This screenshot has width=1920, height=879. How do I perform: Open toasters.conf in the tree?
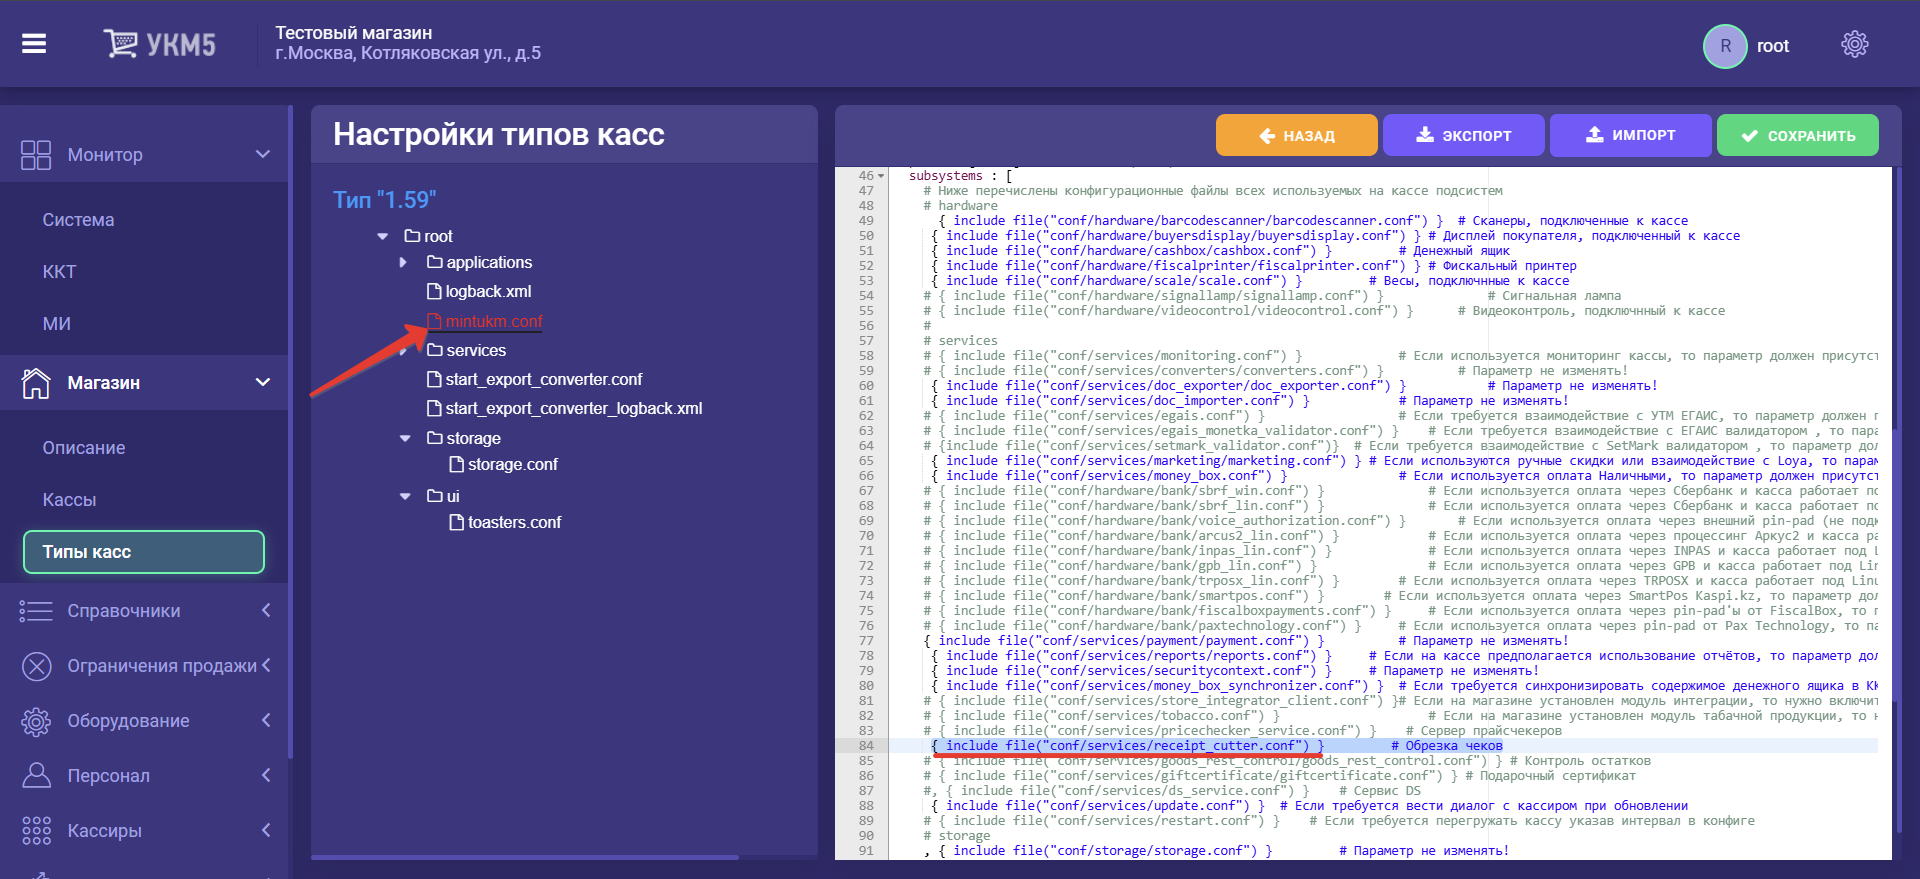[515, 522]
